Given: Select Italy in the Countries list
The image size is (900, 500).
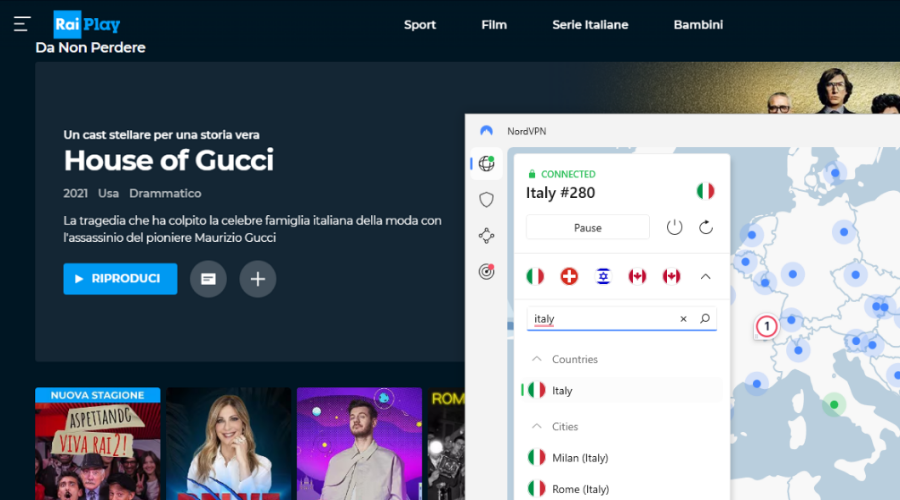Looking at the screenshot, I should (621, 390).
